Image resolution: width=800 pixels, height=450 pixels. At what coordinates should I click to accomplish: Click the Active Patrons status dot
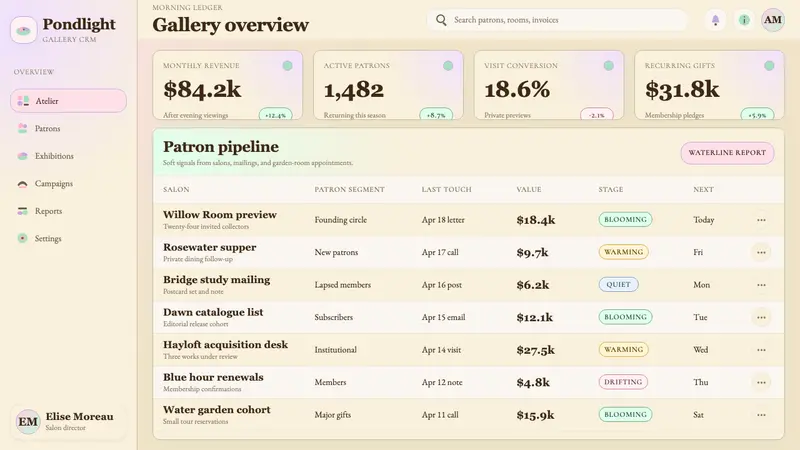(x=448, y=66)
